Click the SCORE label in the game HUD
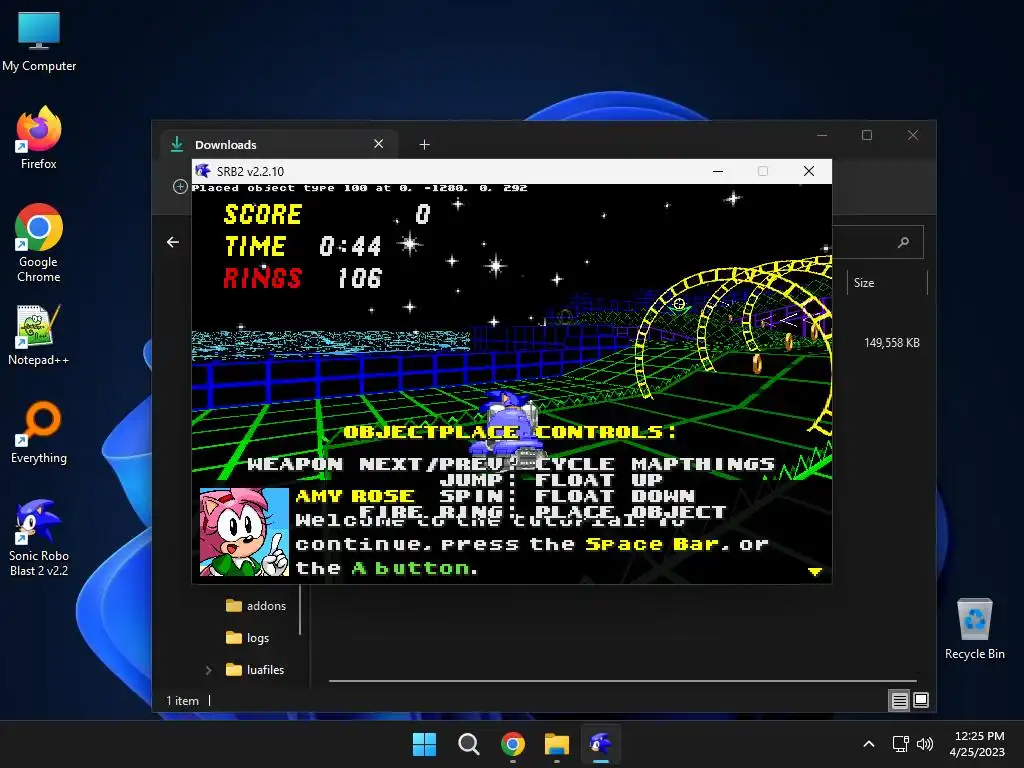1024x768 pixels. [263, 214]
